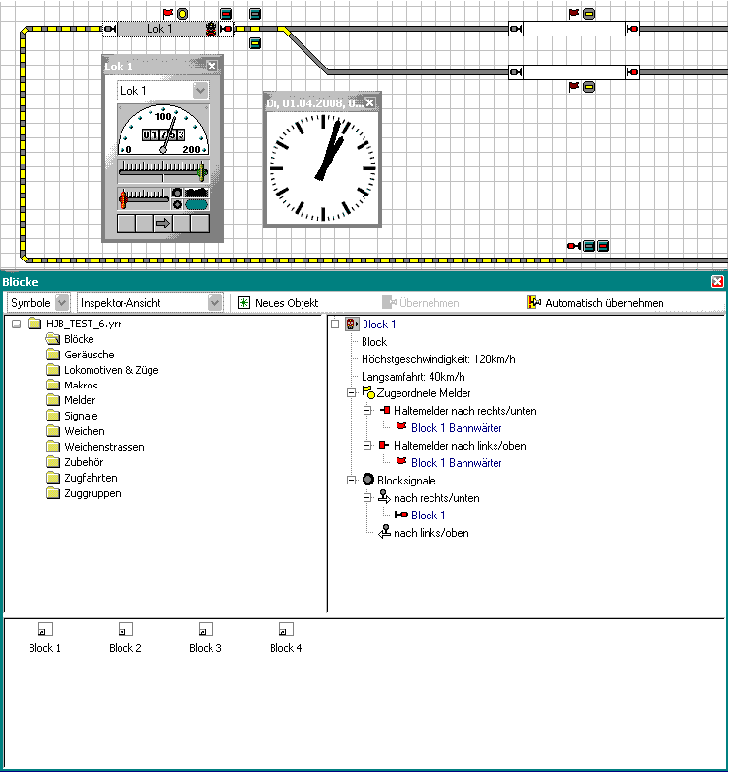
Task: Open the Inspektor-Ansicht view dropdown
Action: coord(214,302)
